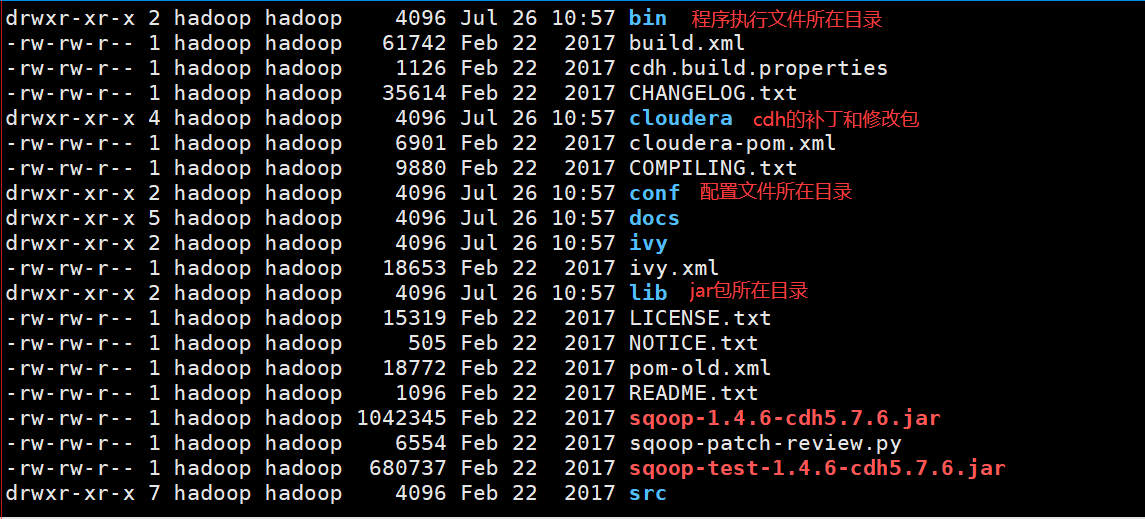Click file size 505 of NOTICE.txt
Screen dimensions: 1145x519
pos(427,342)
